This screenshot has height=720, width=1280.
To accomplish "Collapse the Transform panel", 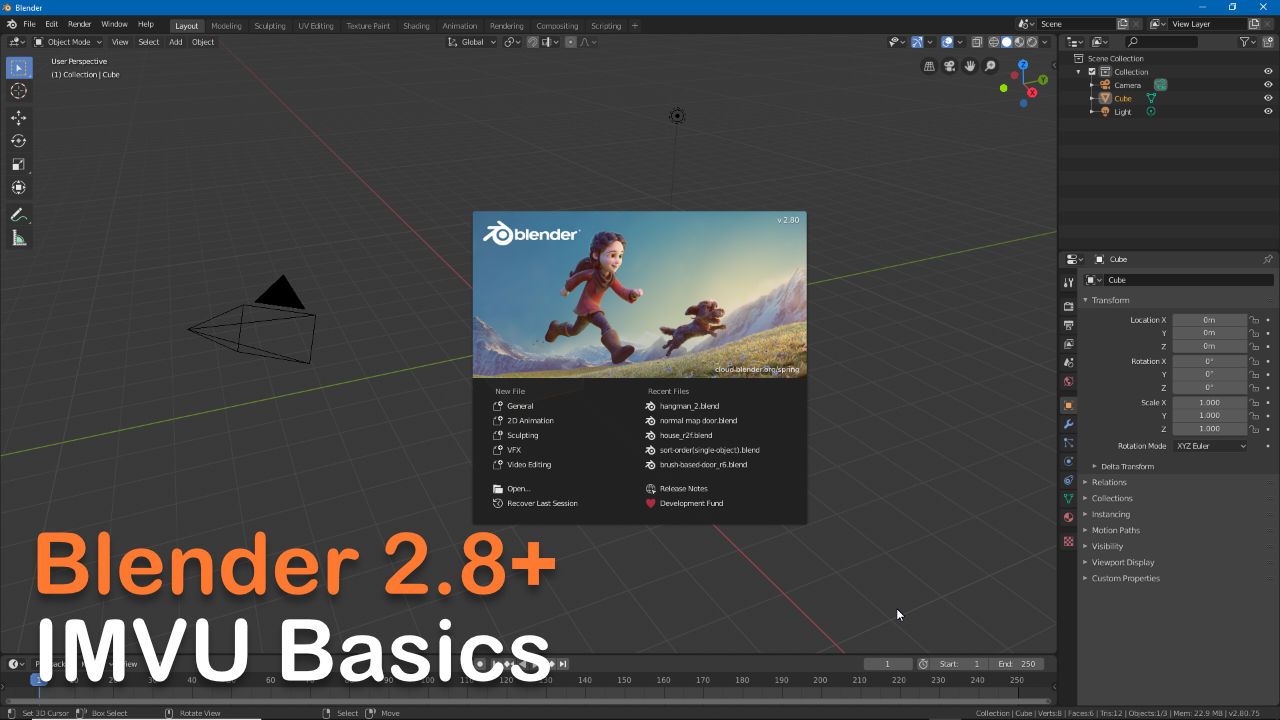I will (1110, 300).
